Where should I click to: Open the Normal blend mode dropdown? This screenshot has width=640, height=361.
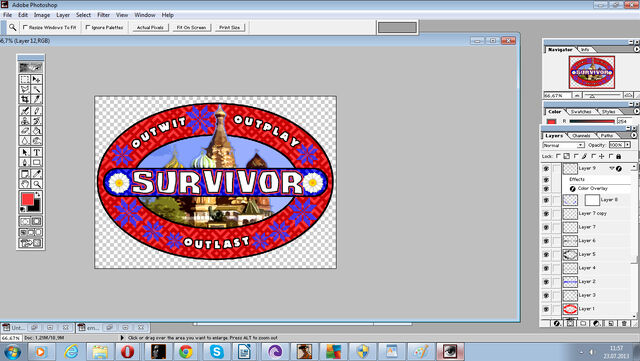[563, 145]
